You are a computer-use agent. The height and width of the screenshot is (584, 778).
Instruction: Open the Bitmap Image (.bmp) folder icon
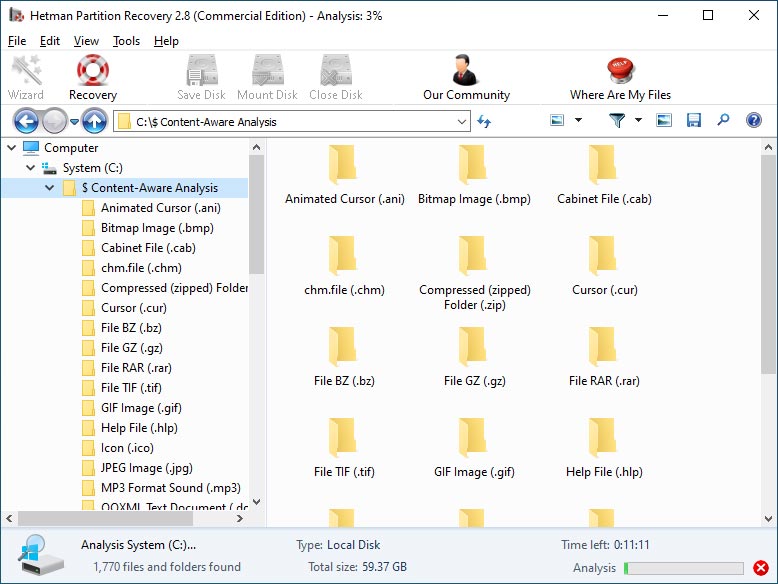click(x=473, y=165)
